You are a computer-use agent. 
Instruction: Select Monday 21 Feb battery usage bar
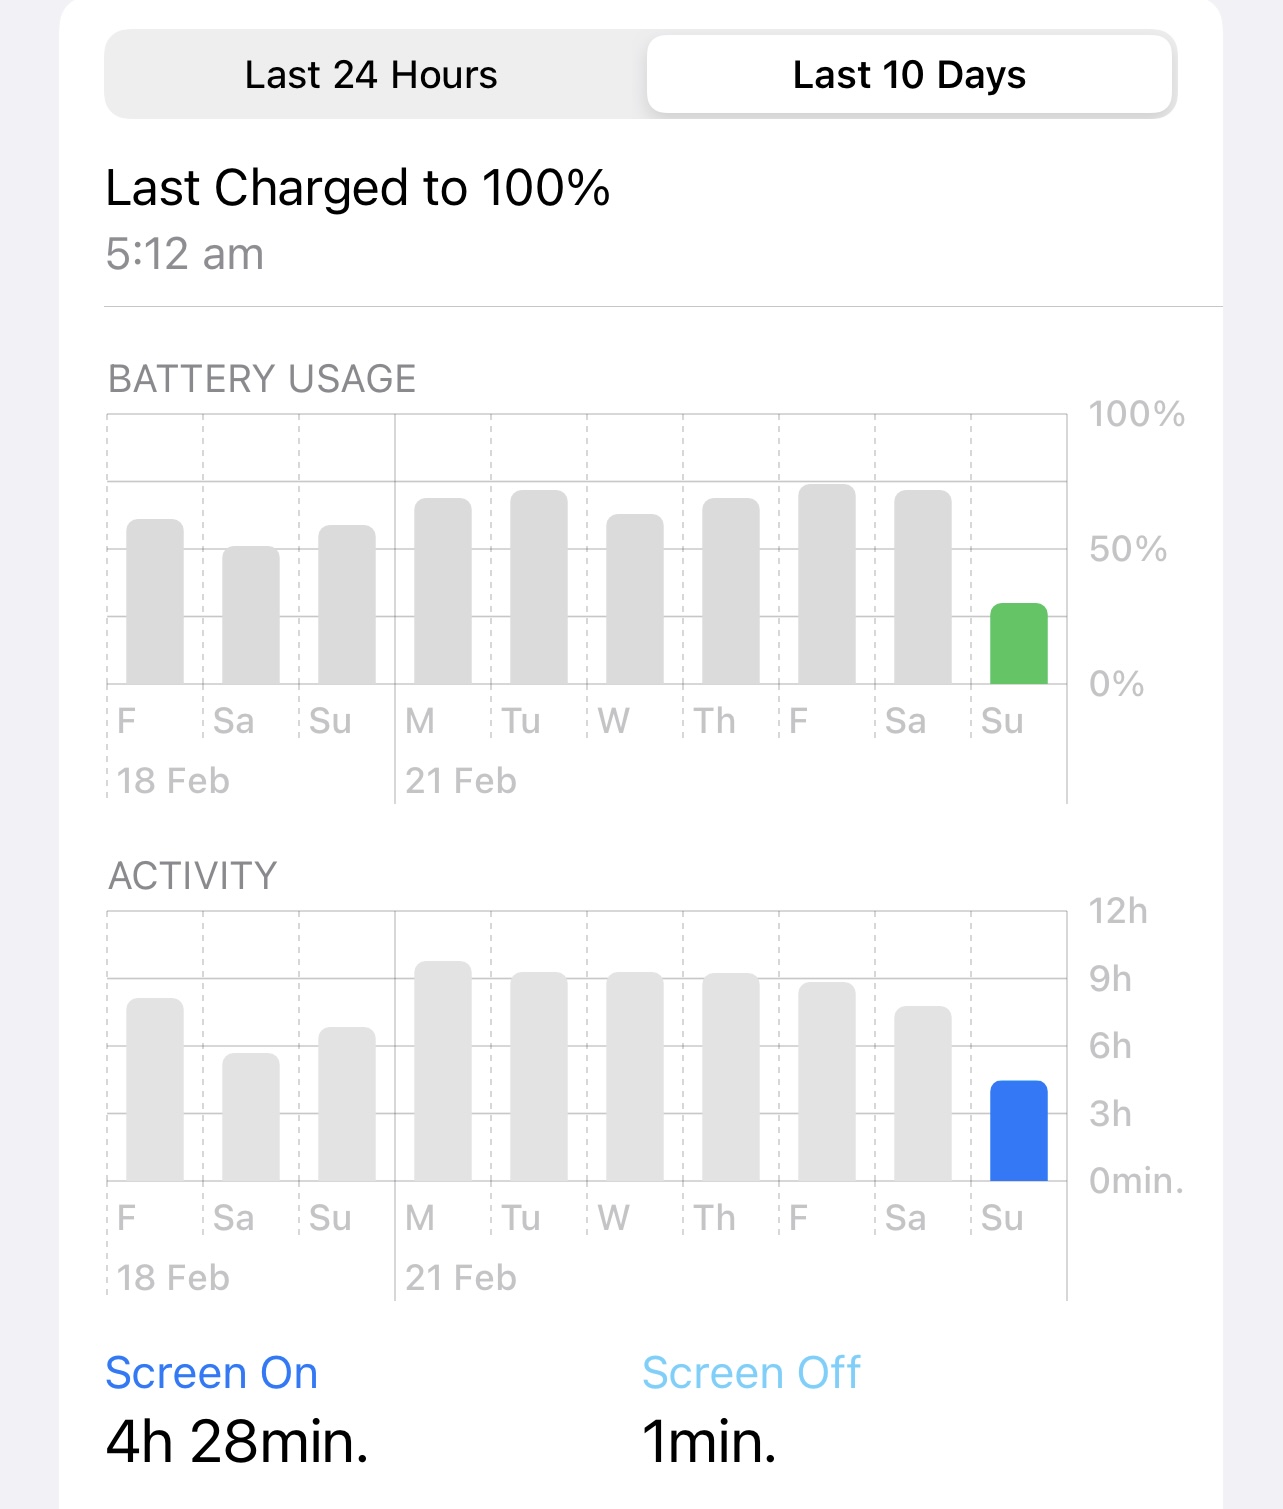pos(443,591)
